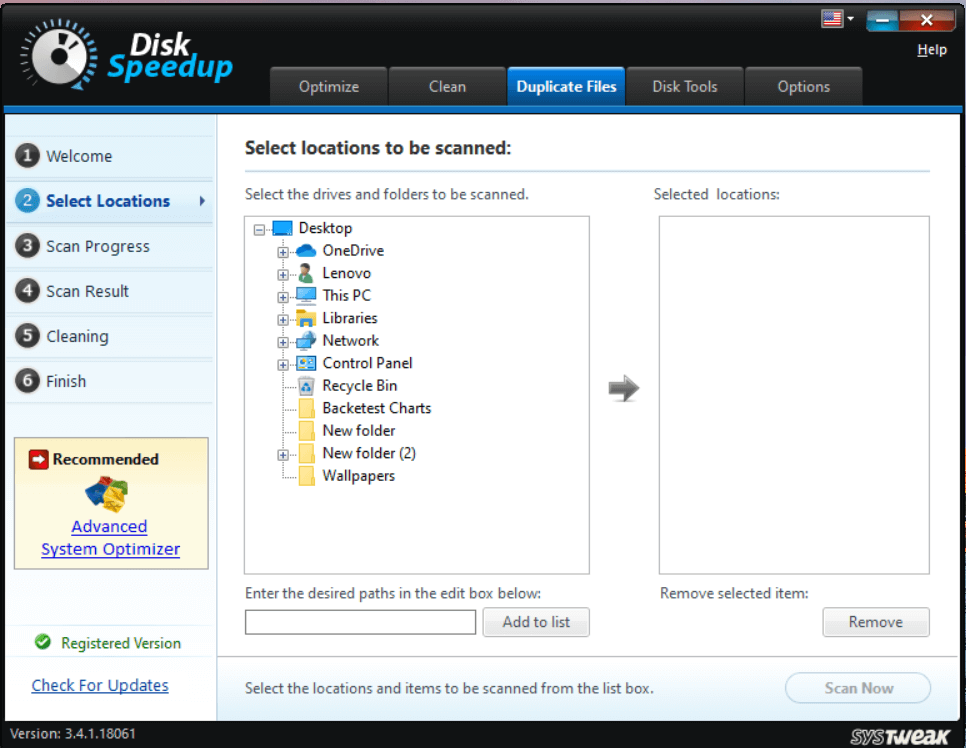Click the Cleaning step label
This screenshot has height=748, width=966.
pos(78,336)
